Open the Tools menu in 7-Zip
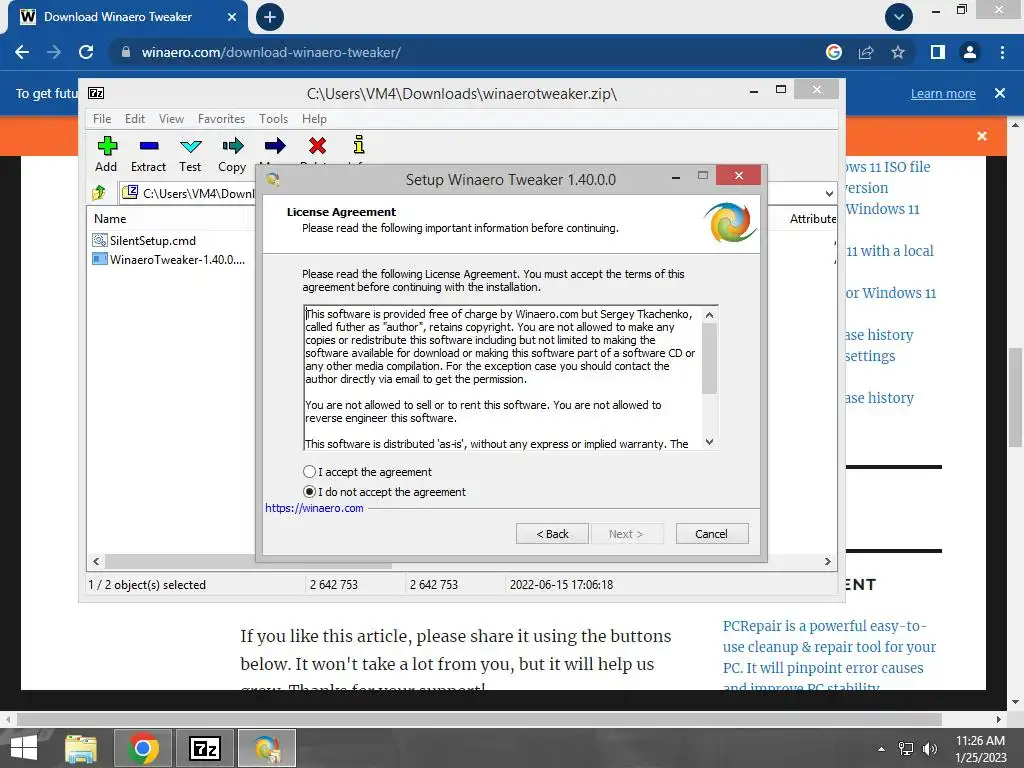The height and width of the screenshot is (768, 1024). 273,119
